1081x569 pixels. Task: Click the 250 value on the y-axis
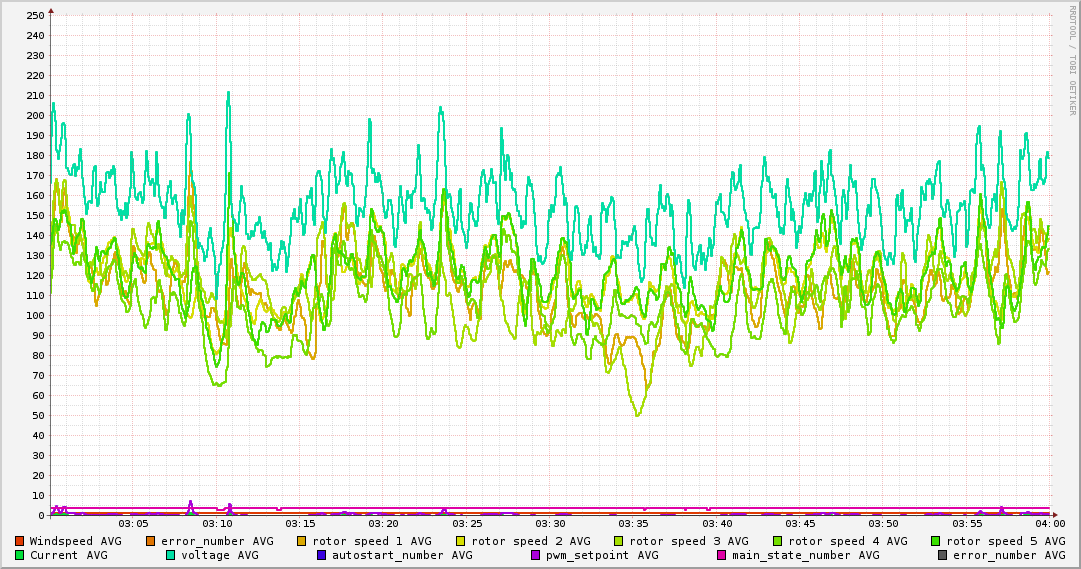click(x=35, y=15)
